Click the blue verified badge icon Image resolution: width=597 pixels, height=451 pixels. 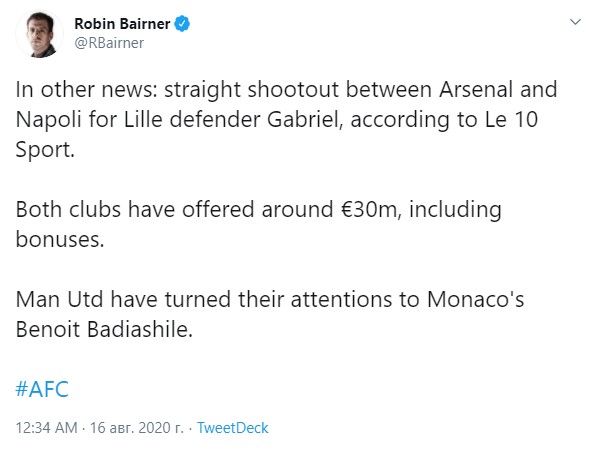coord(182,24)
